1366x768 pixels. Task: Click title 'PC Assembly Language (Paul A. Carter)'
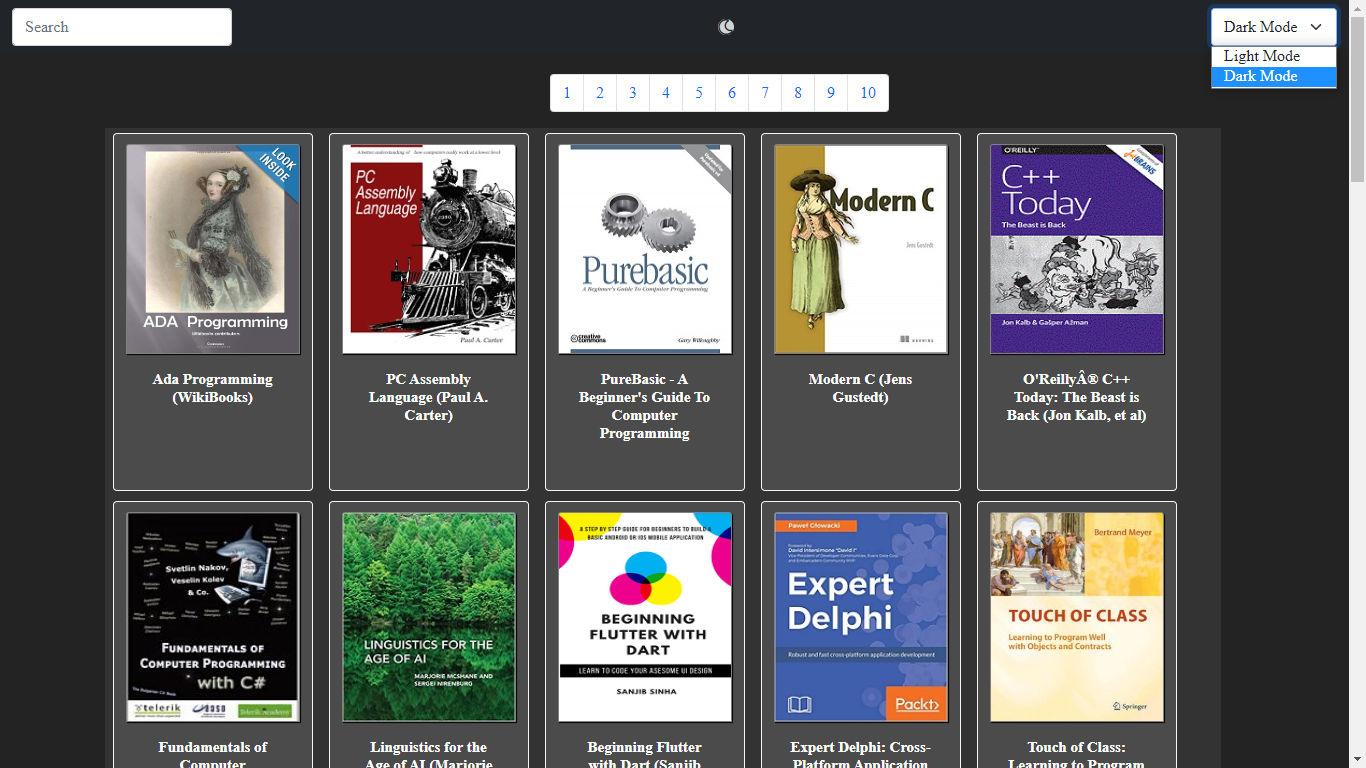[429, 397]
